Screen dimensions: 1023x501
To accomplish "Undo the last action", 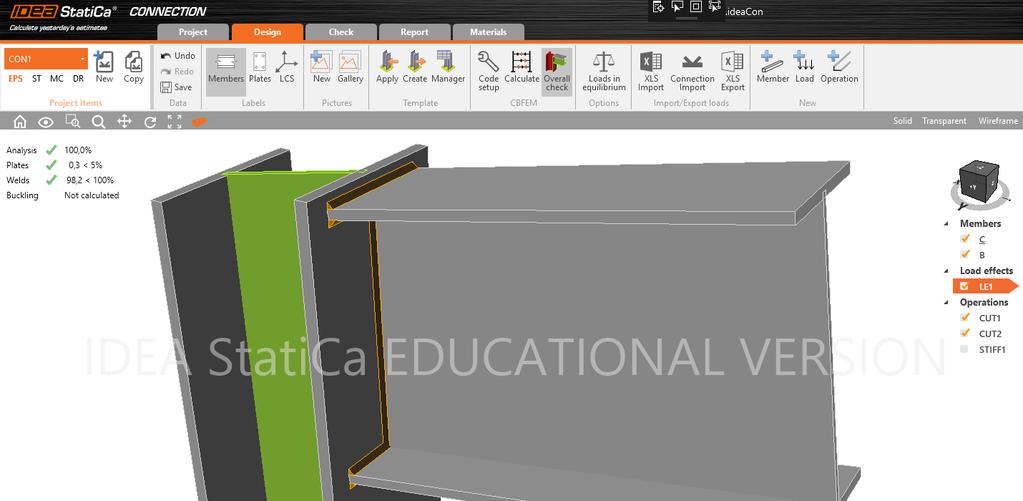I will click(x=177, y=56).
